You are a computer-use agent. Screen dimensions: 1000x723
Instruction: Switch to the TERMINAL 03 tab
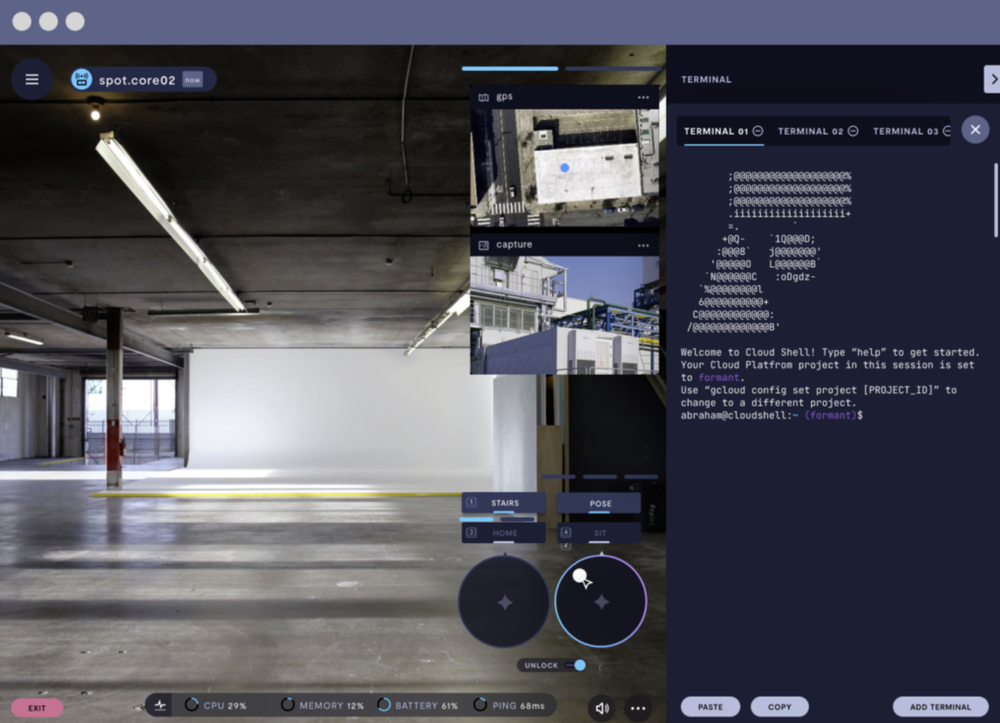(x=906, y=131)
